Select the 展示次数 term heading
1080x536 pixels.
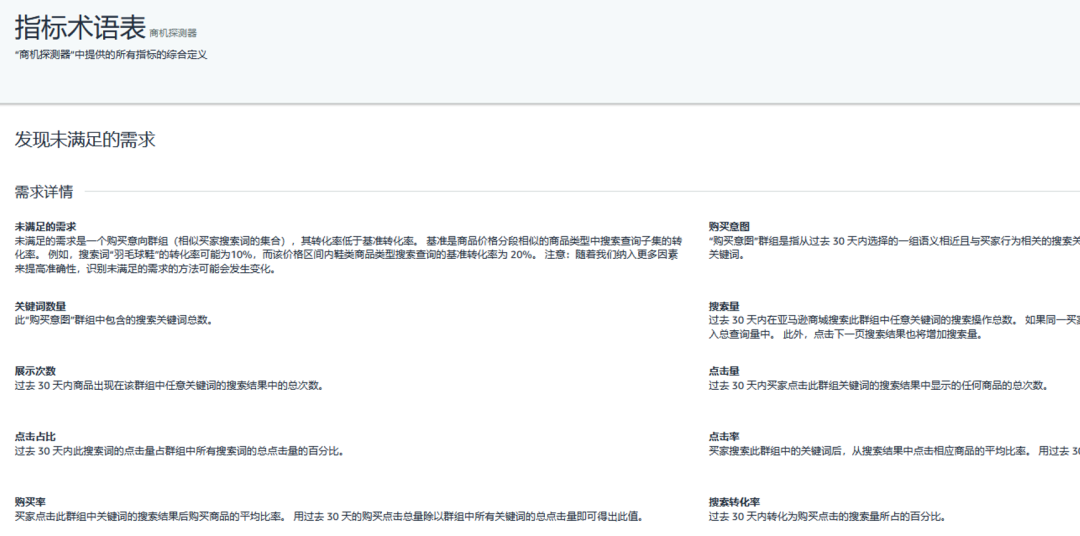pyautogui.click(x=35, y=371)
